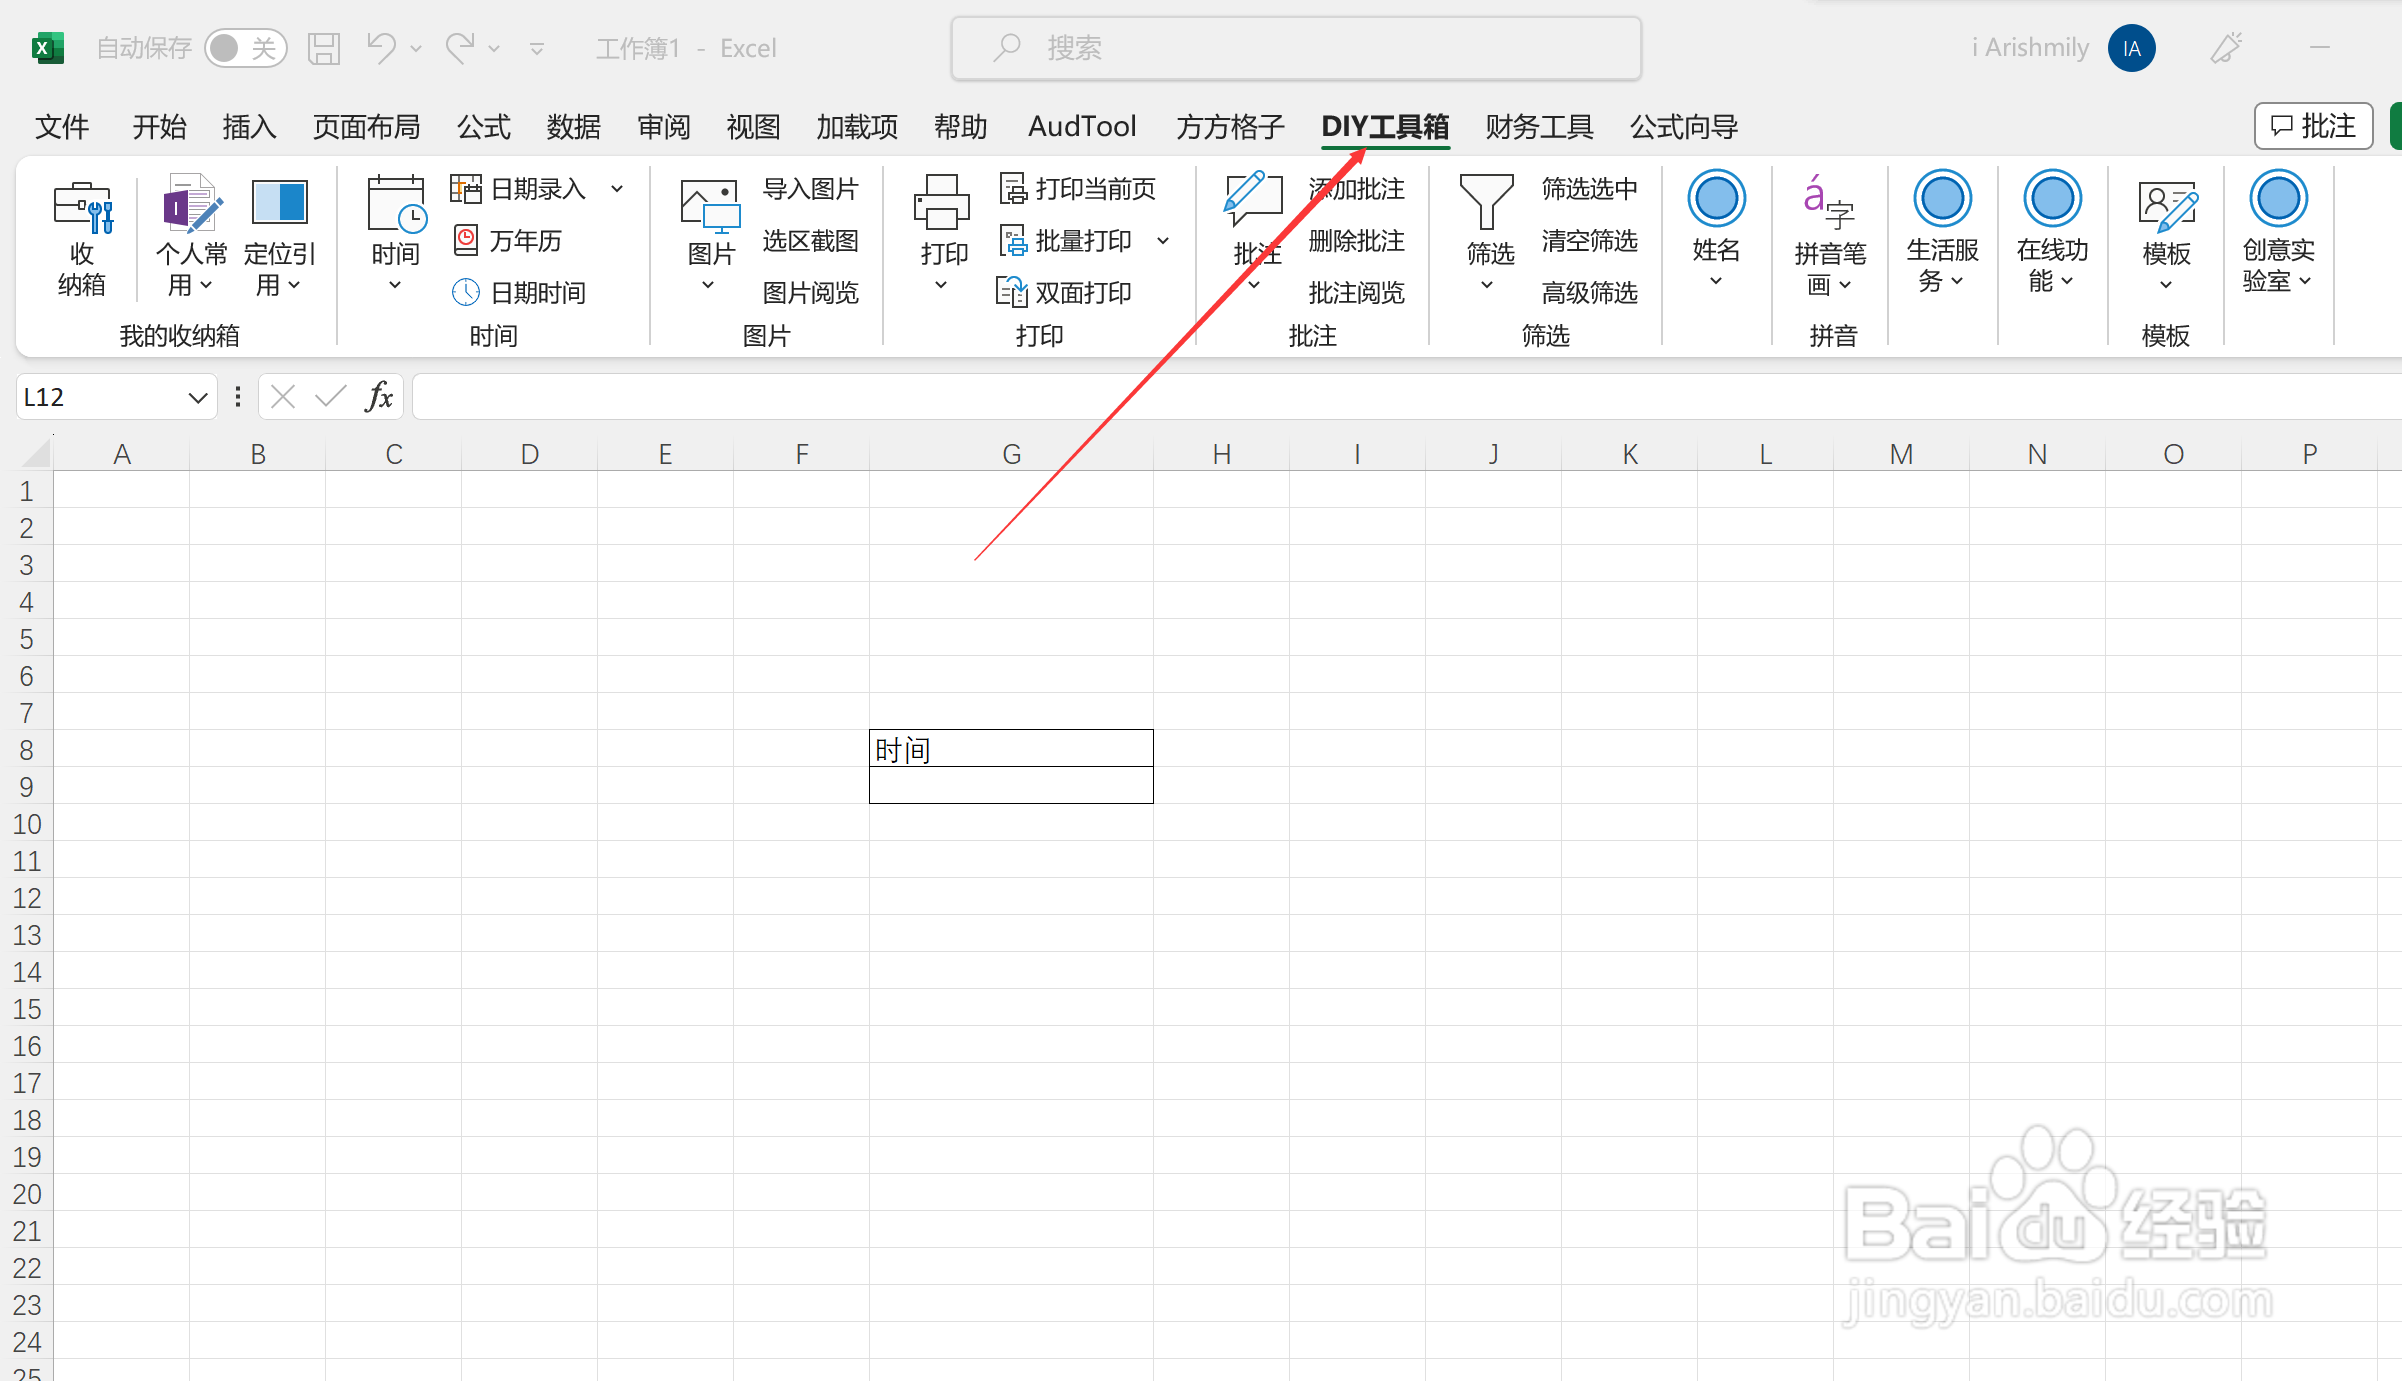Click 批注阅览
2402x1381 pixels.
click(1356, 292)
